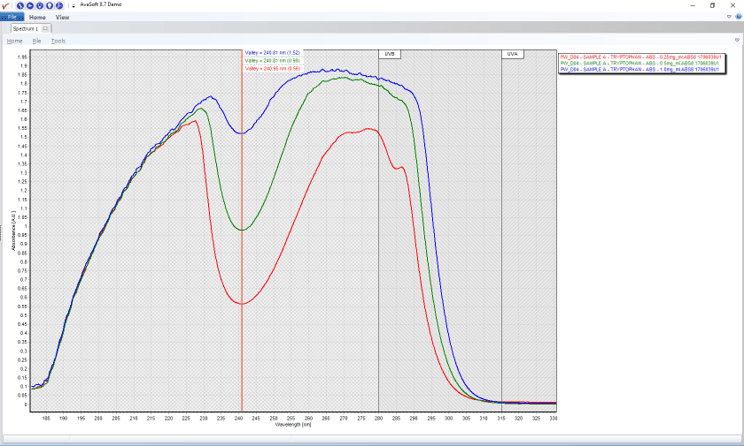Click the Absorbance [A.U.] axis label

tap(13, 231)
